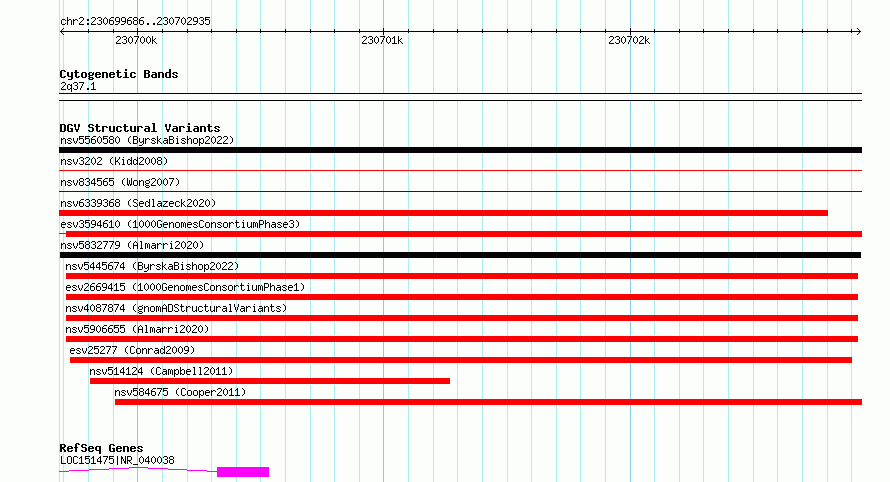Select the RefSeq Genes track title
The width and height of the screenshot is (890, 482).
(101, 448)
